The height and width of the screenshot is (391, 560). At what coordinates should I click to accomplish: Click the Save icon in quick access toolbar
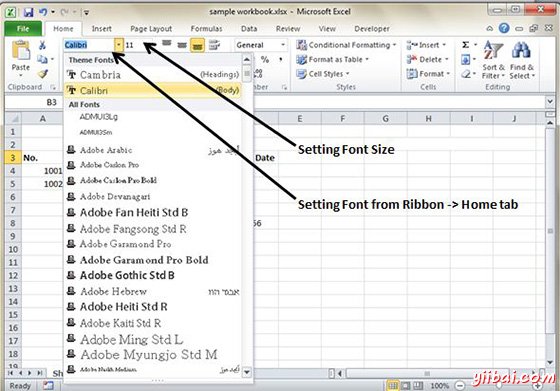[28, 12]
